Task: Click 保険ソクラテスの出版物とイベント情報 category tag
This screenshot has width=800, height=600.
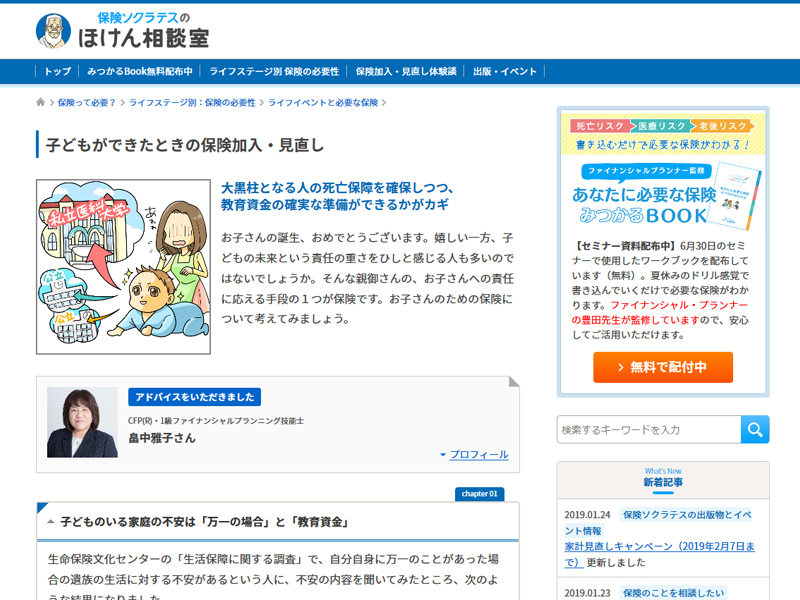Action: pos(686,515)
